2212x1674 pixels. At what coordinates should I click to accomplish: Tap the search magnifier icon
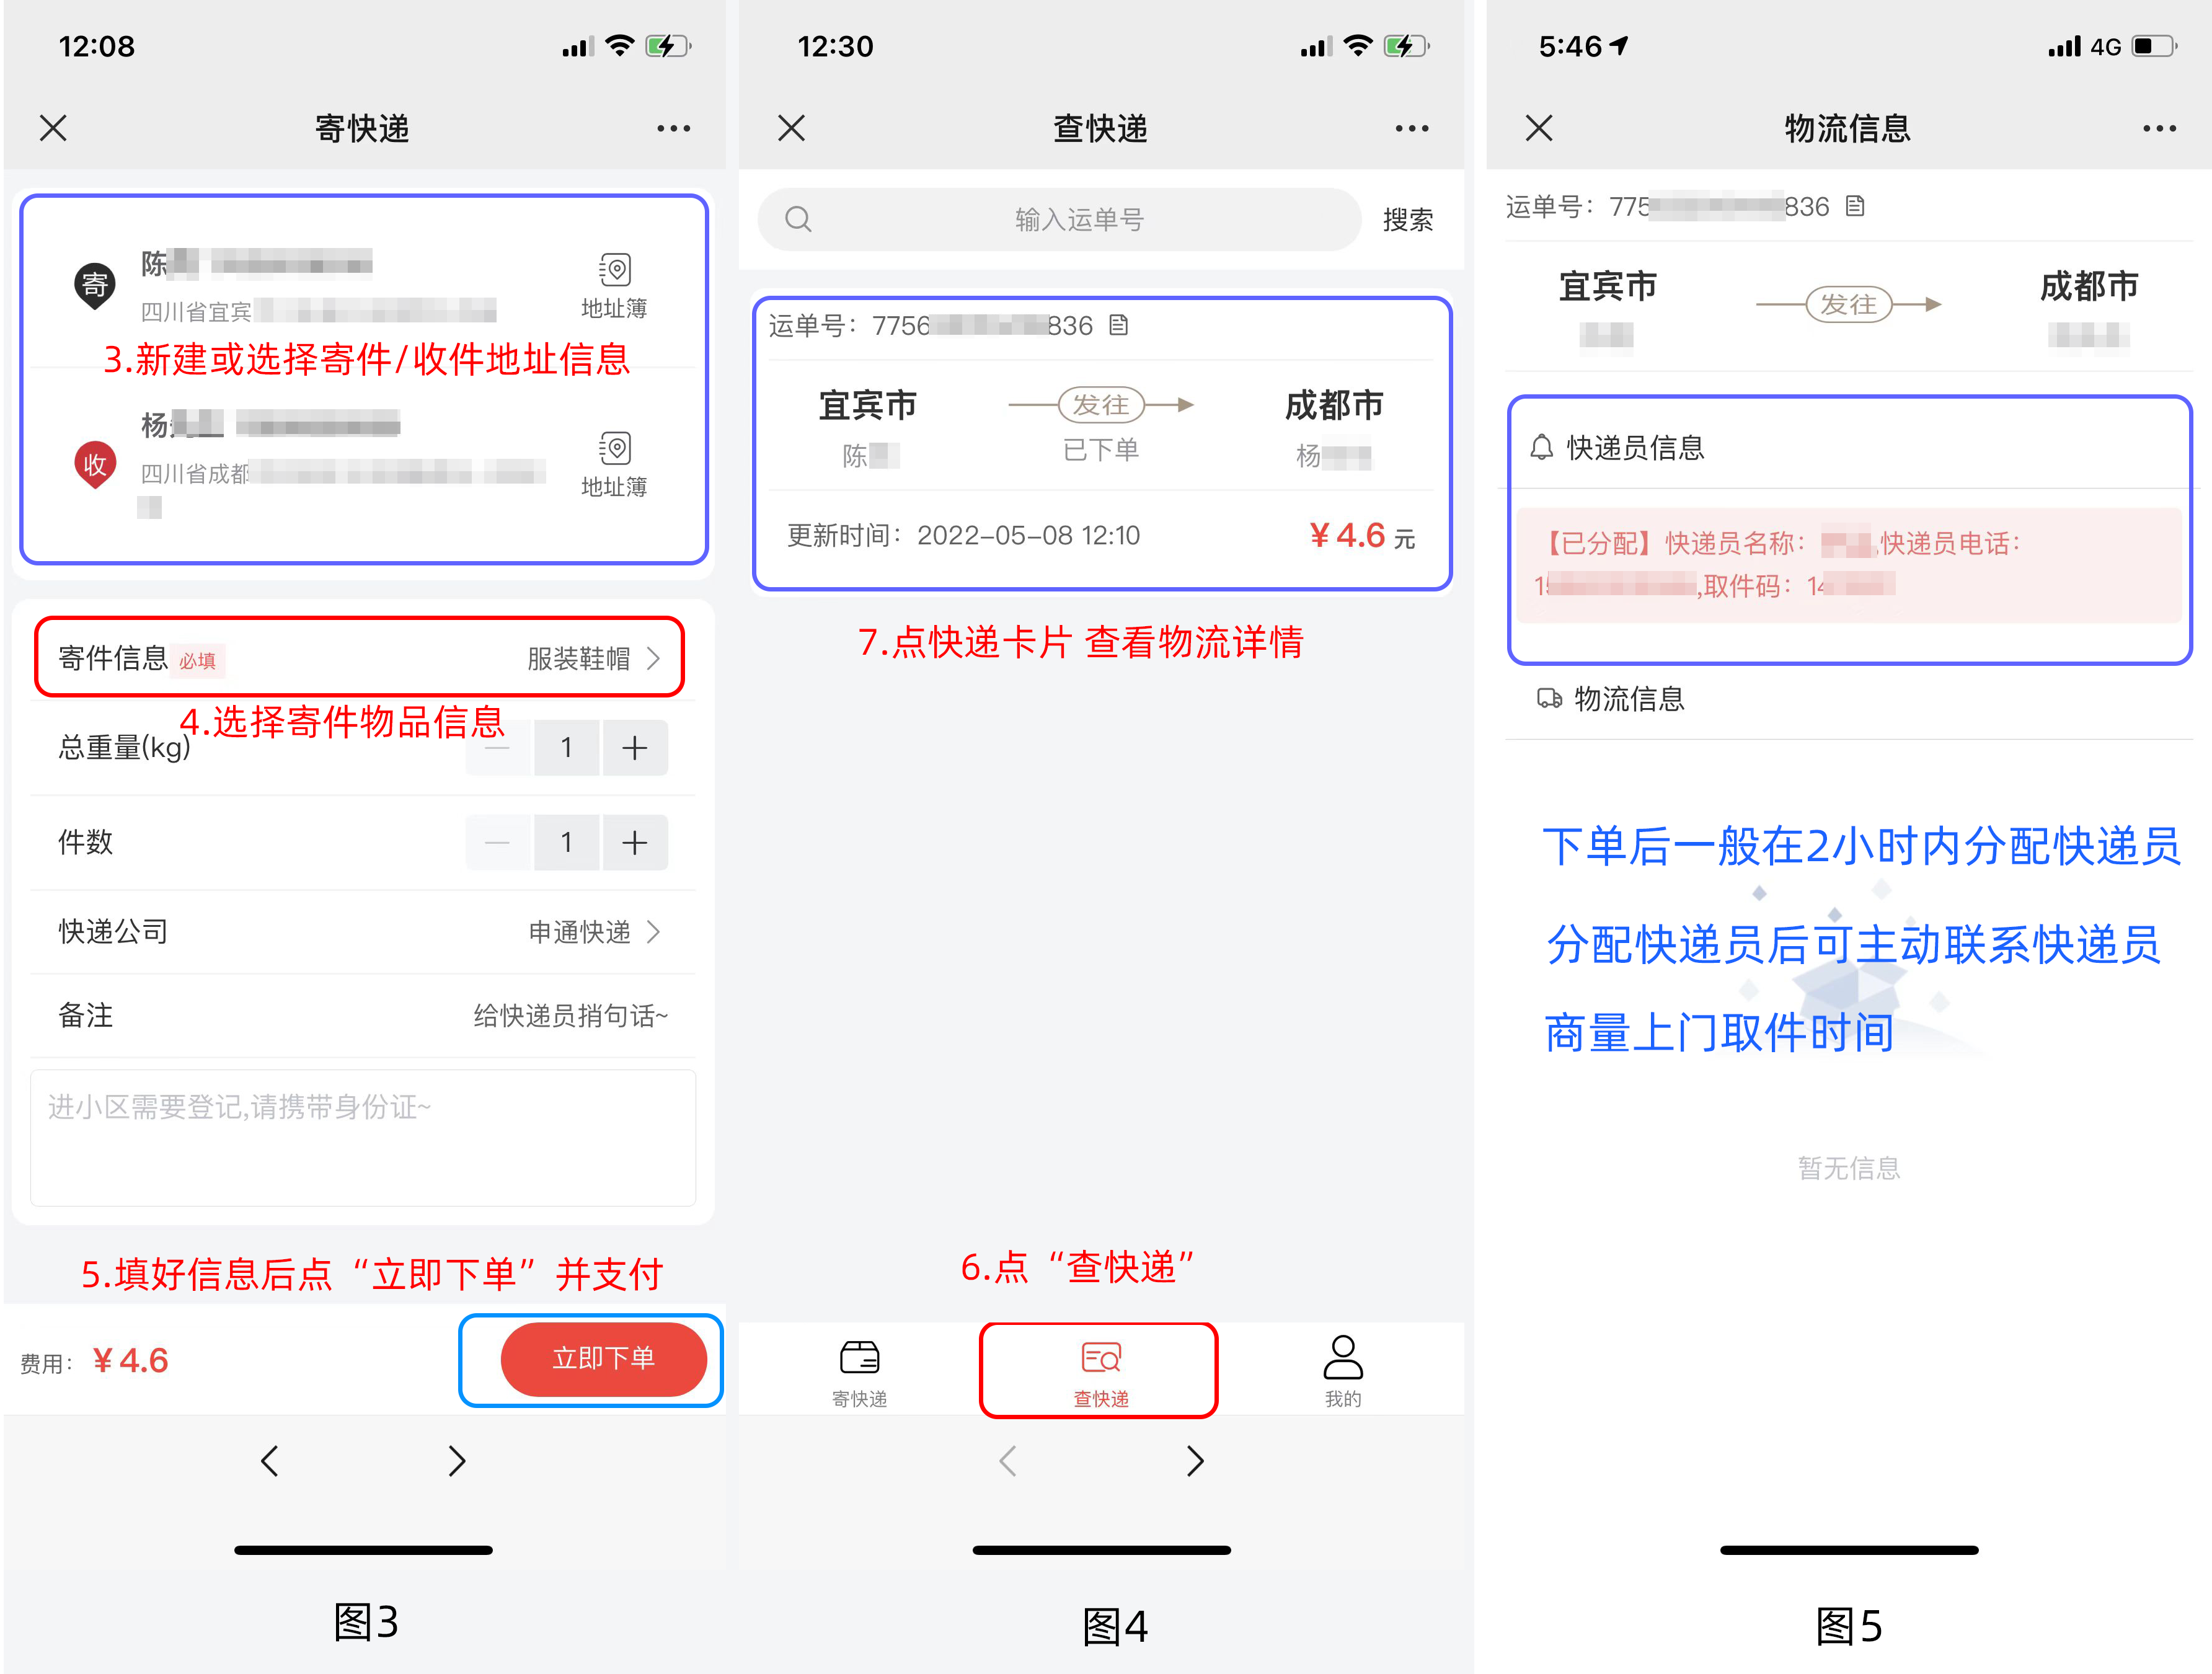pos(798,219)
